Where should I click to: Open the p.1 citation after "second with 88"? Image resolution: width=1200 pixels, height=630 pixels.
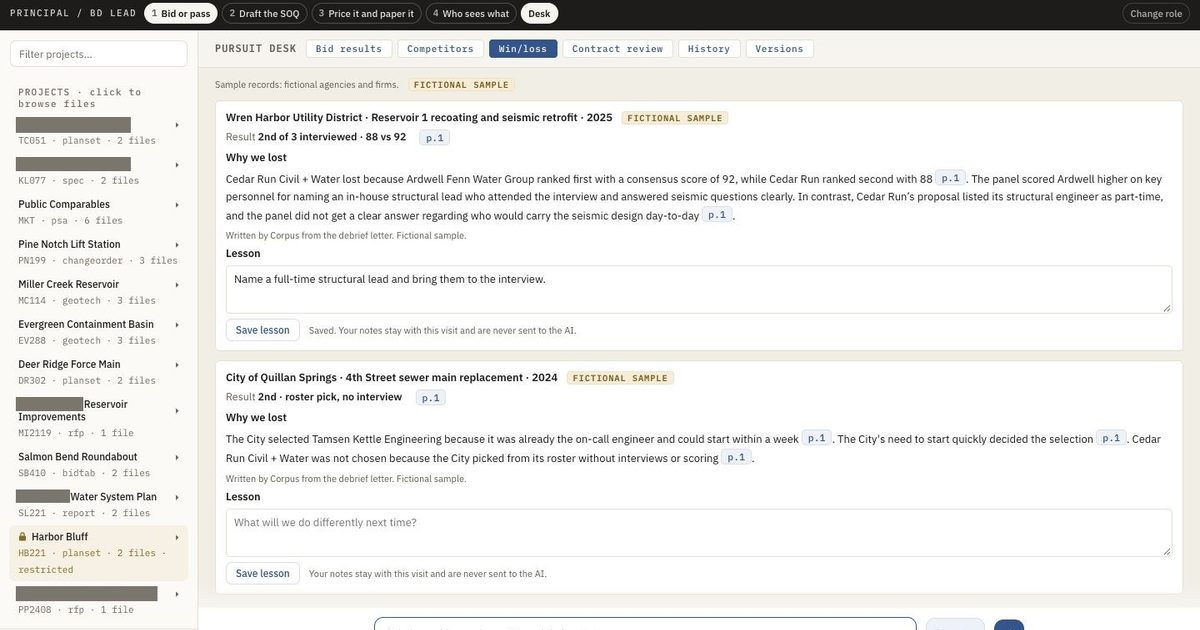pos(950,178)
